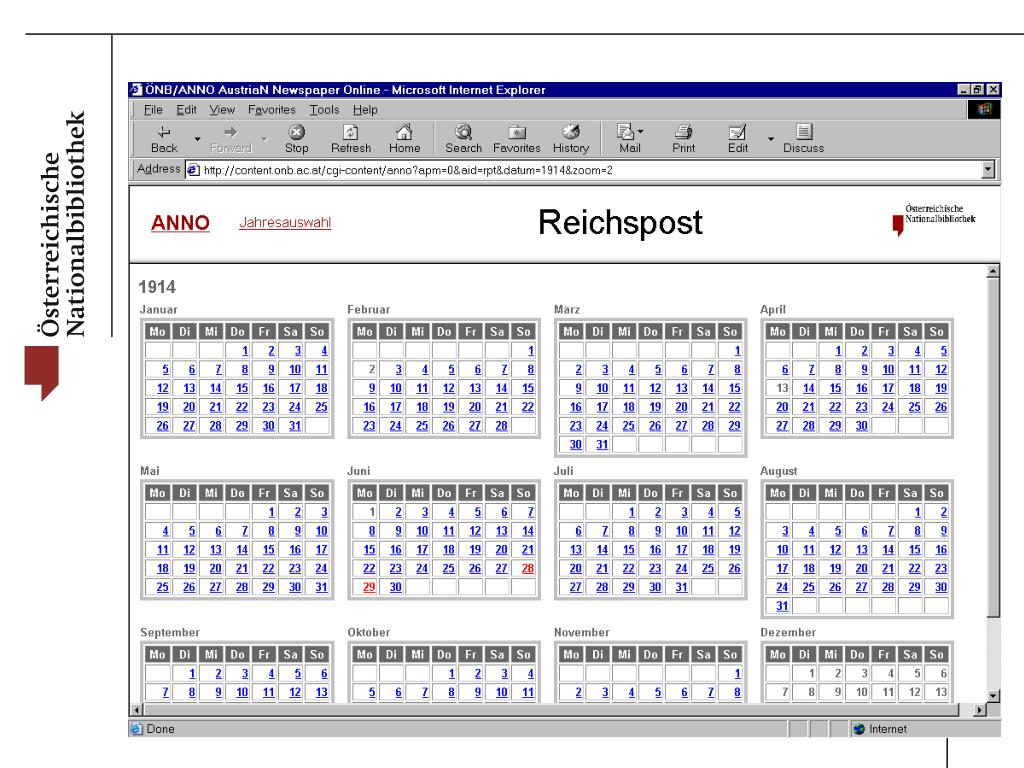Open the Home page icon
The height and width of the screenshot is (768, 1024).
[404, 139]
